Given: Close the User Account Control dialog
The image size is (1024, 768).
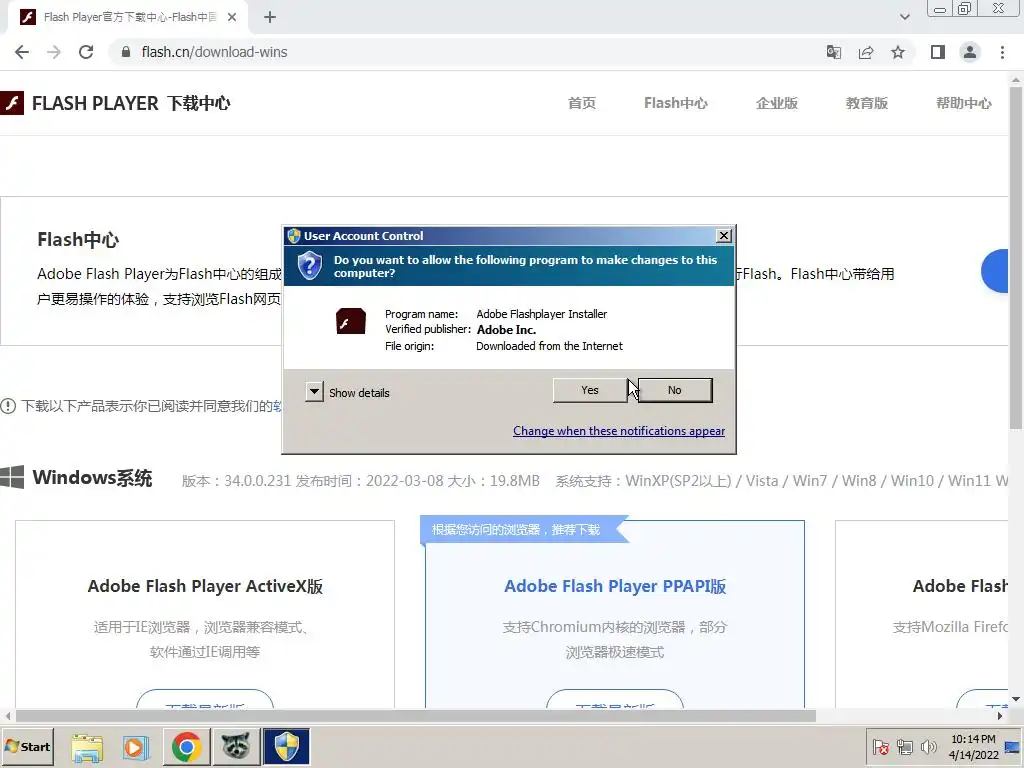Looking at the screenshot, I should click(724, 236).
